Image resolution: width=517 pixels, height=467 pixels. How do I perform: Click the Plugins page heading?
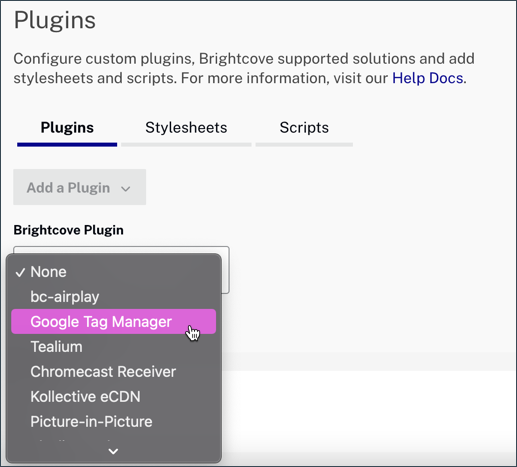pyautogui.click(x=55, y=21)
